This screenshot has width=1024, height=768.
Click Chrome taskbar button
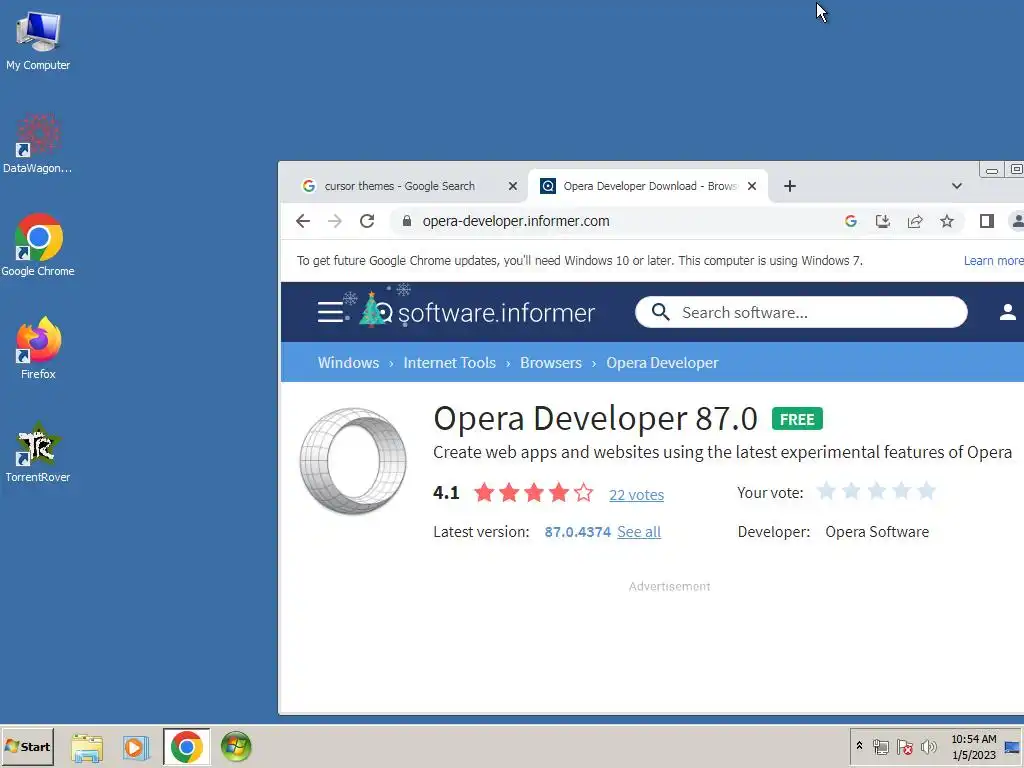pyautogui.click(x=187, y=747)
